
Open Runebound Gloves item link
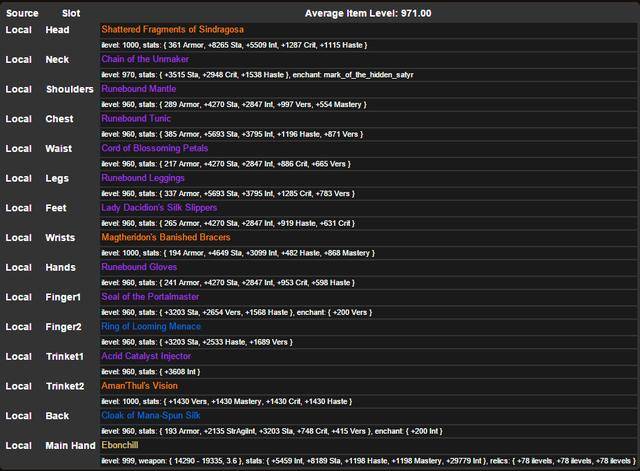click(x=139, y=267)
